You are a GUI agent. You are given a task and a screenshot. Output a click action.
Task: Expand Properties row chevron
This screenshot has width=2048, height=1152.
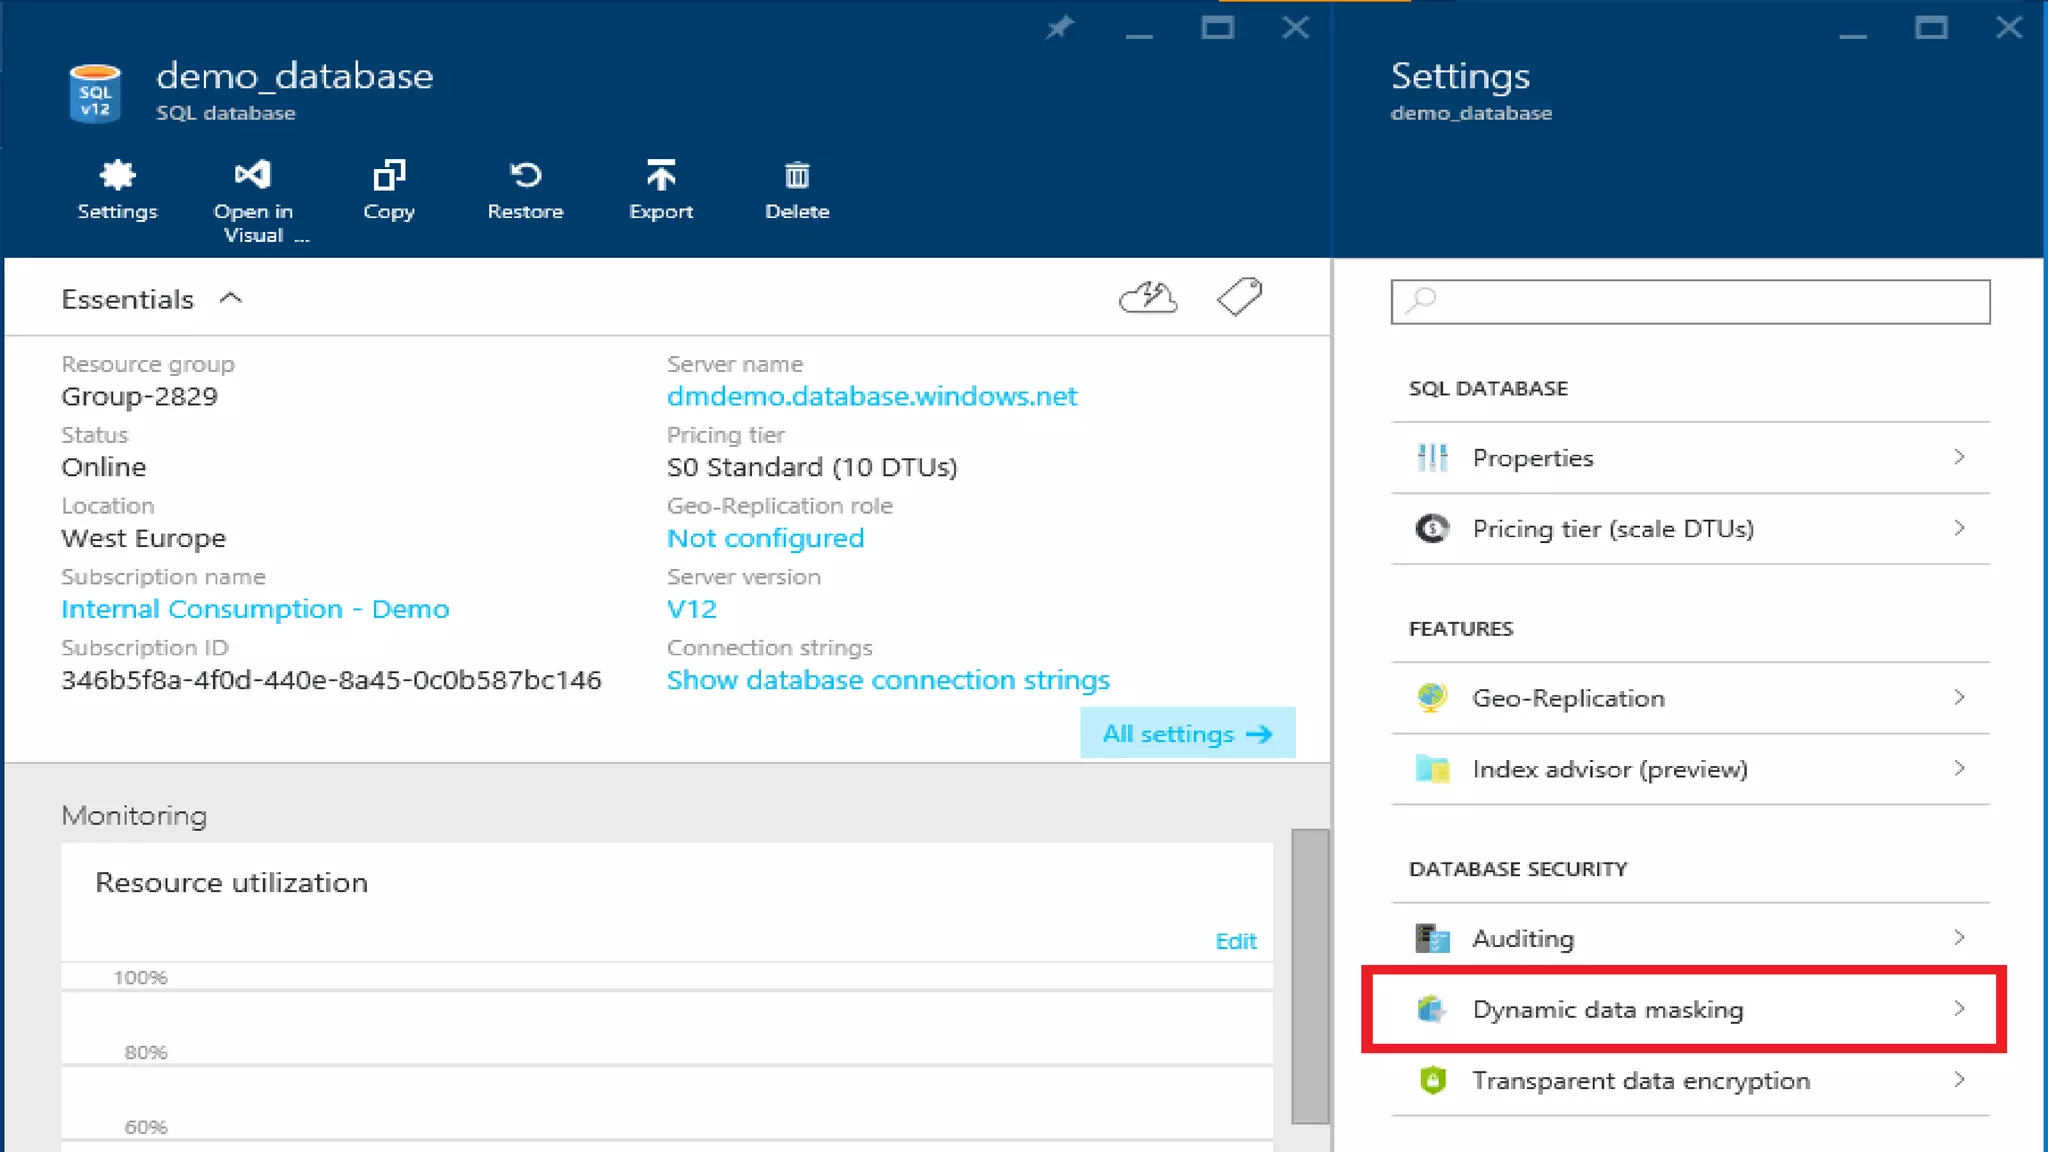(1959, 457)
